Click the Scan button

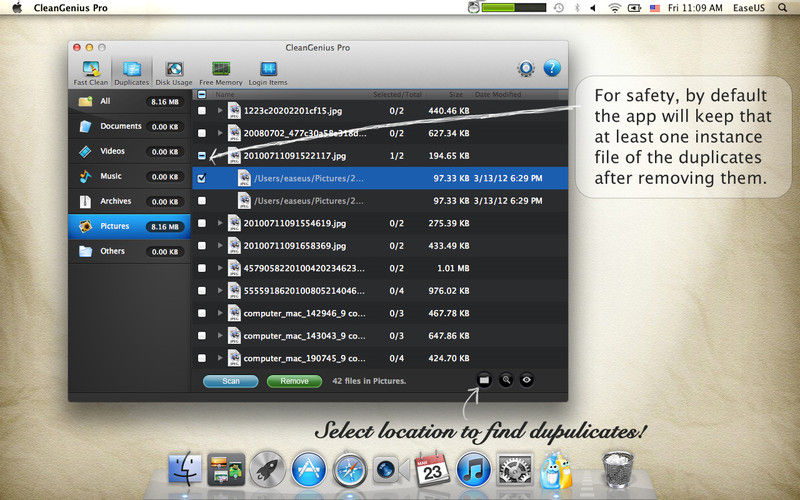(231, 381)
